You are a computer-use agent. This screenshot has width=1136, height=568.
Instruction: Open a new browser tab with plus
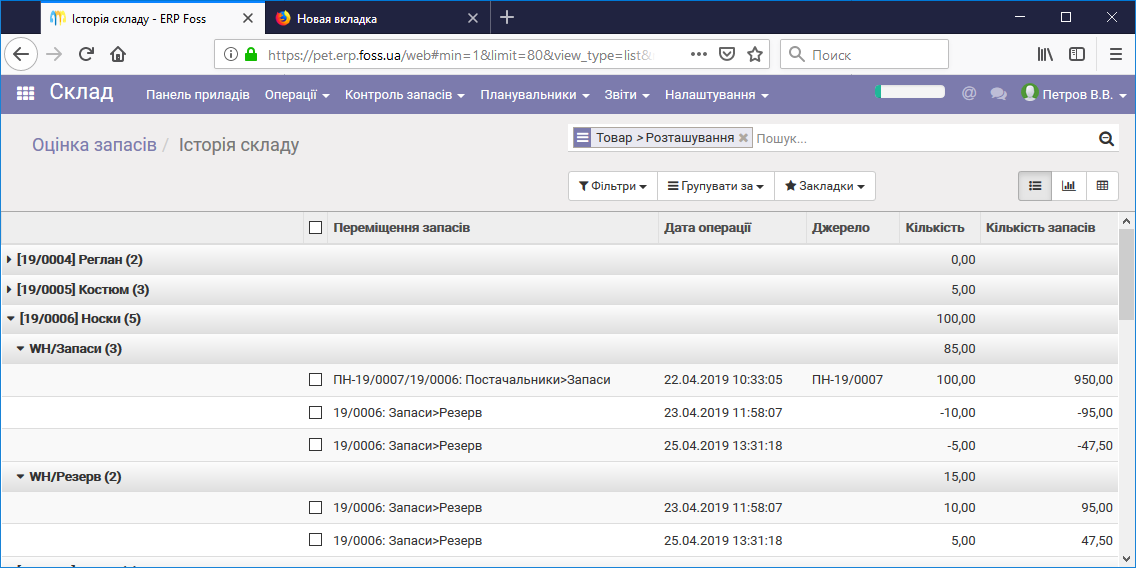coord(507,17)
